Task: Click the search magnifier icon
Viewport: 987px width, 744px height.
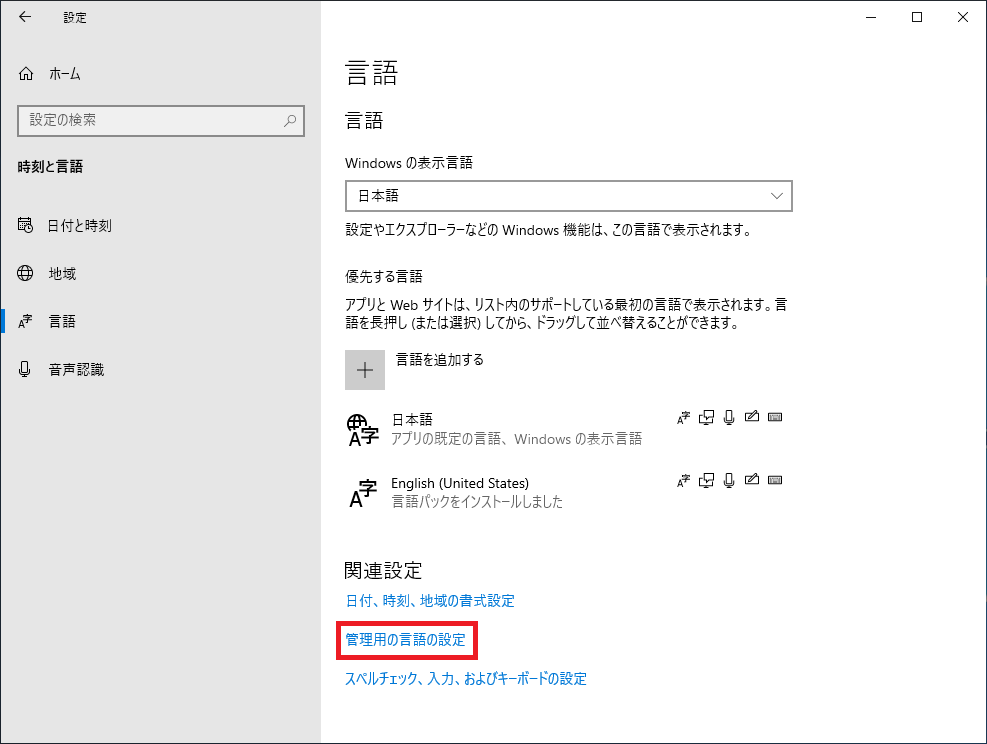Action: pyautogui.click(x=290, y=120)
